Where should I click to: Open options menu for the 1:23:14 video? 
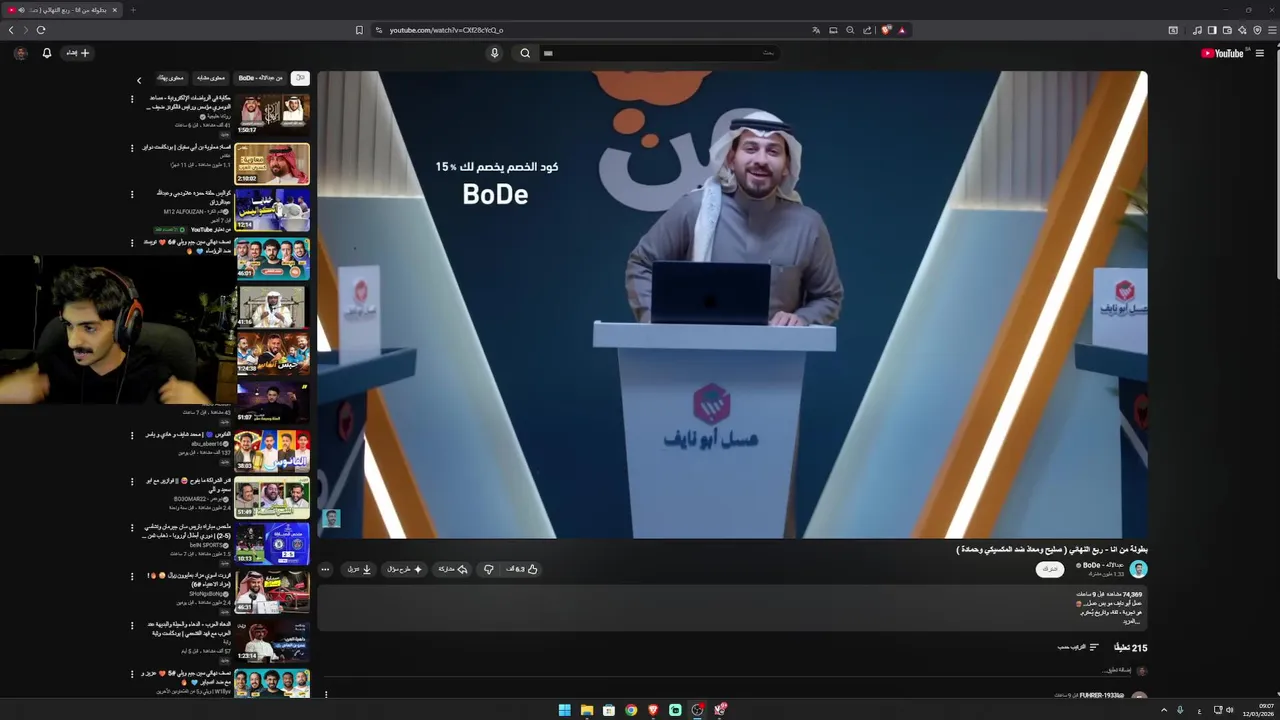pos(132,625)
